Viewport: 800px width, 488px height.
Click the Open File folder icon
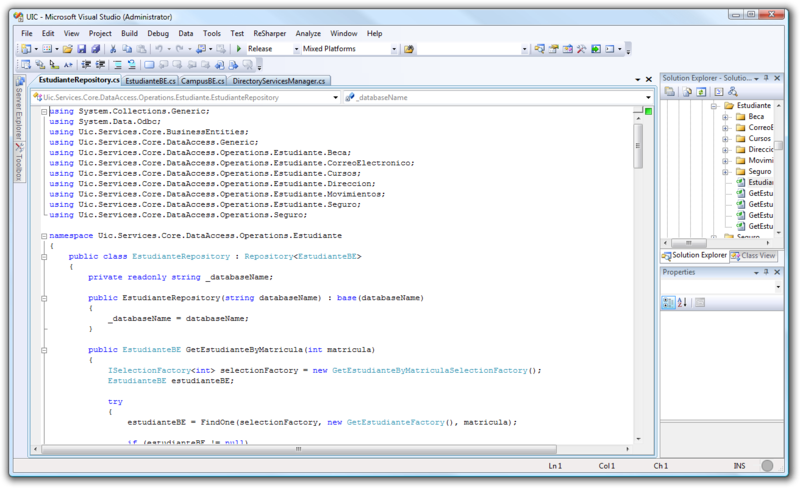68,48
